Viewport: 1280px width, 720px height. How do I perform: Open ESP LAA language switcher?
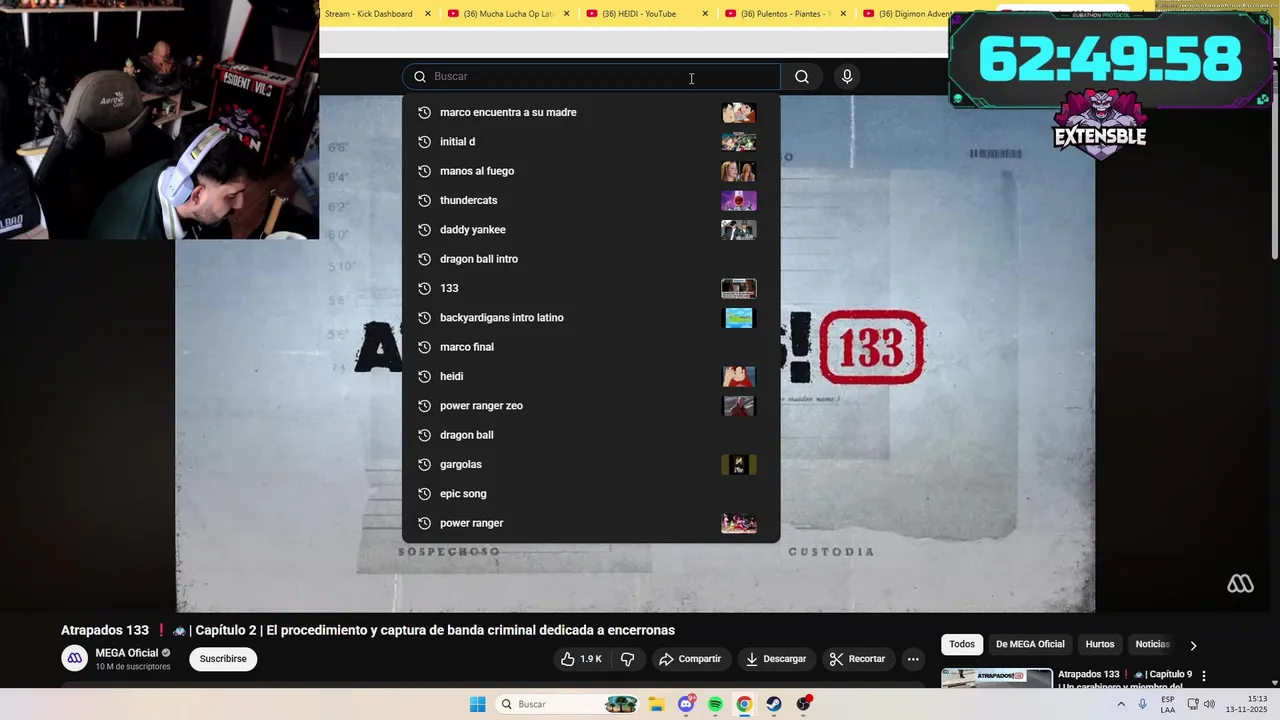pyautogui.click(x=1168, y=704)
